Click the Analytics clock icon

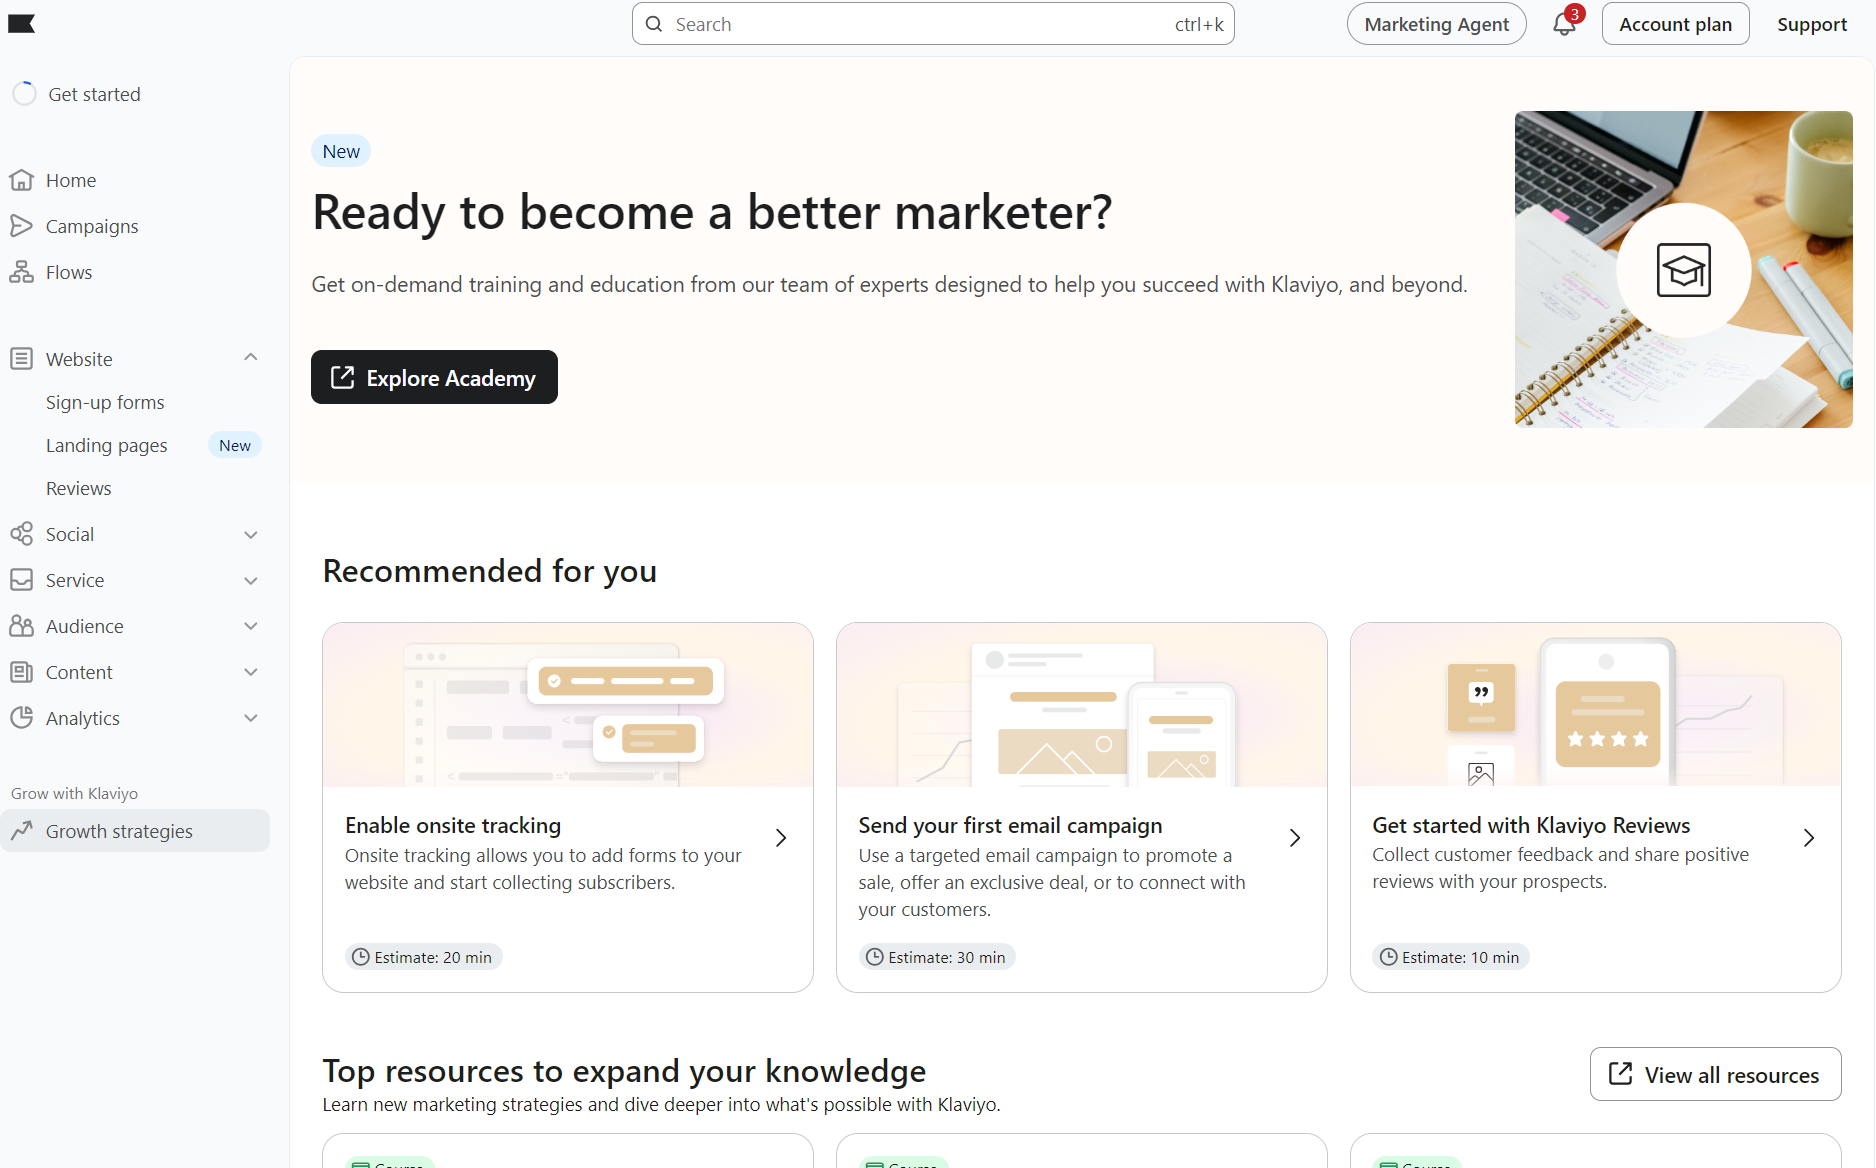click(x=22, y=718)
